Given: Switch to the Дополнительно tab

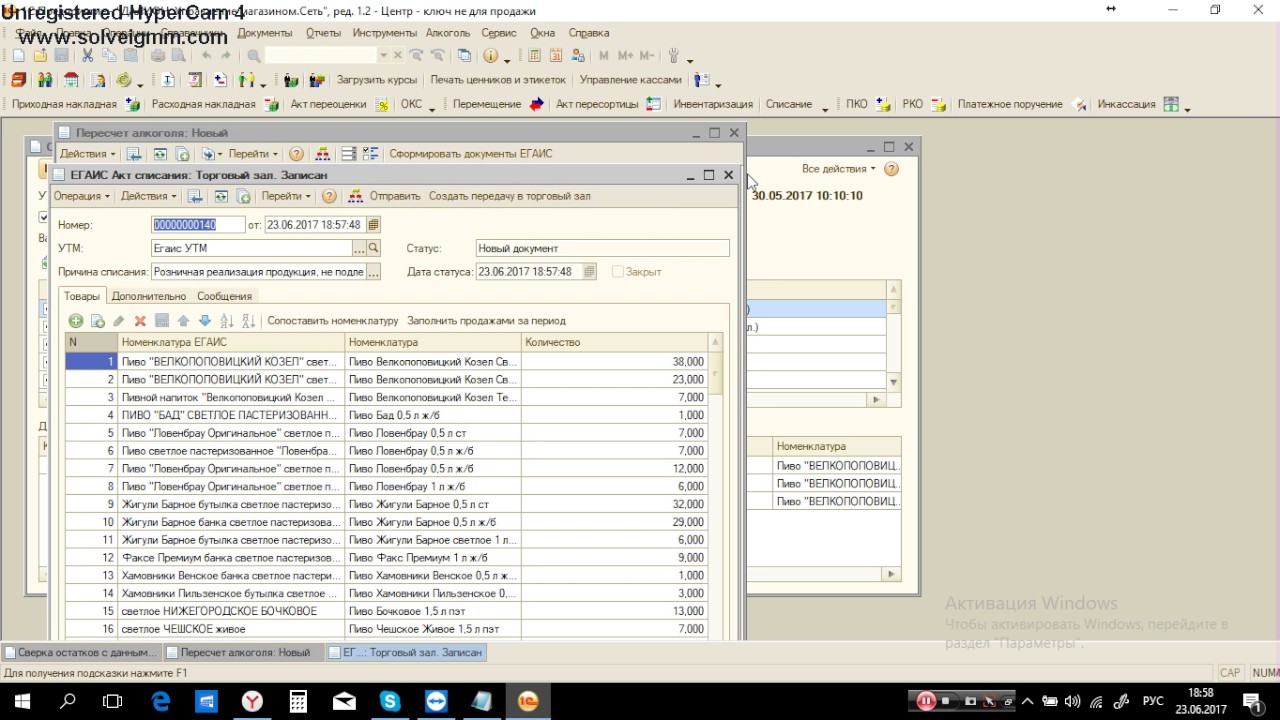Looking at the screenshot, I should click(x=149, y=296).
